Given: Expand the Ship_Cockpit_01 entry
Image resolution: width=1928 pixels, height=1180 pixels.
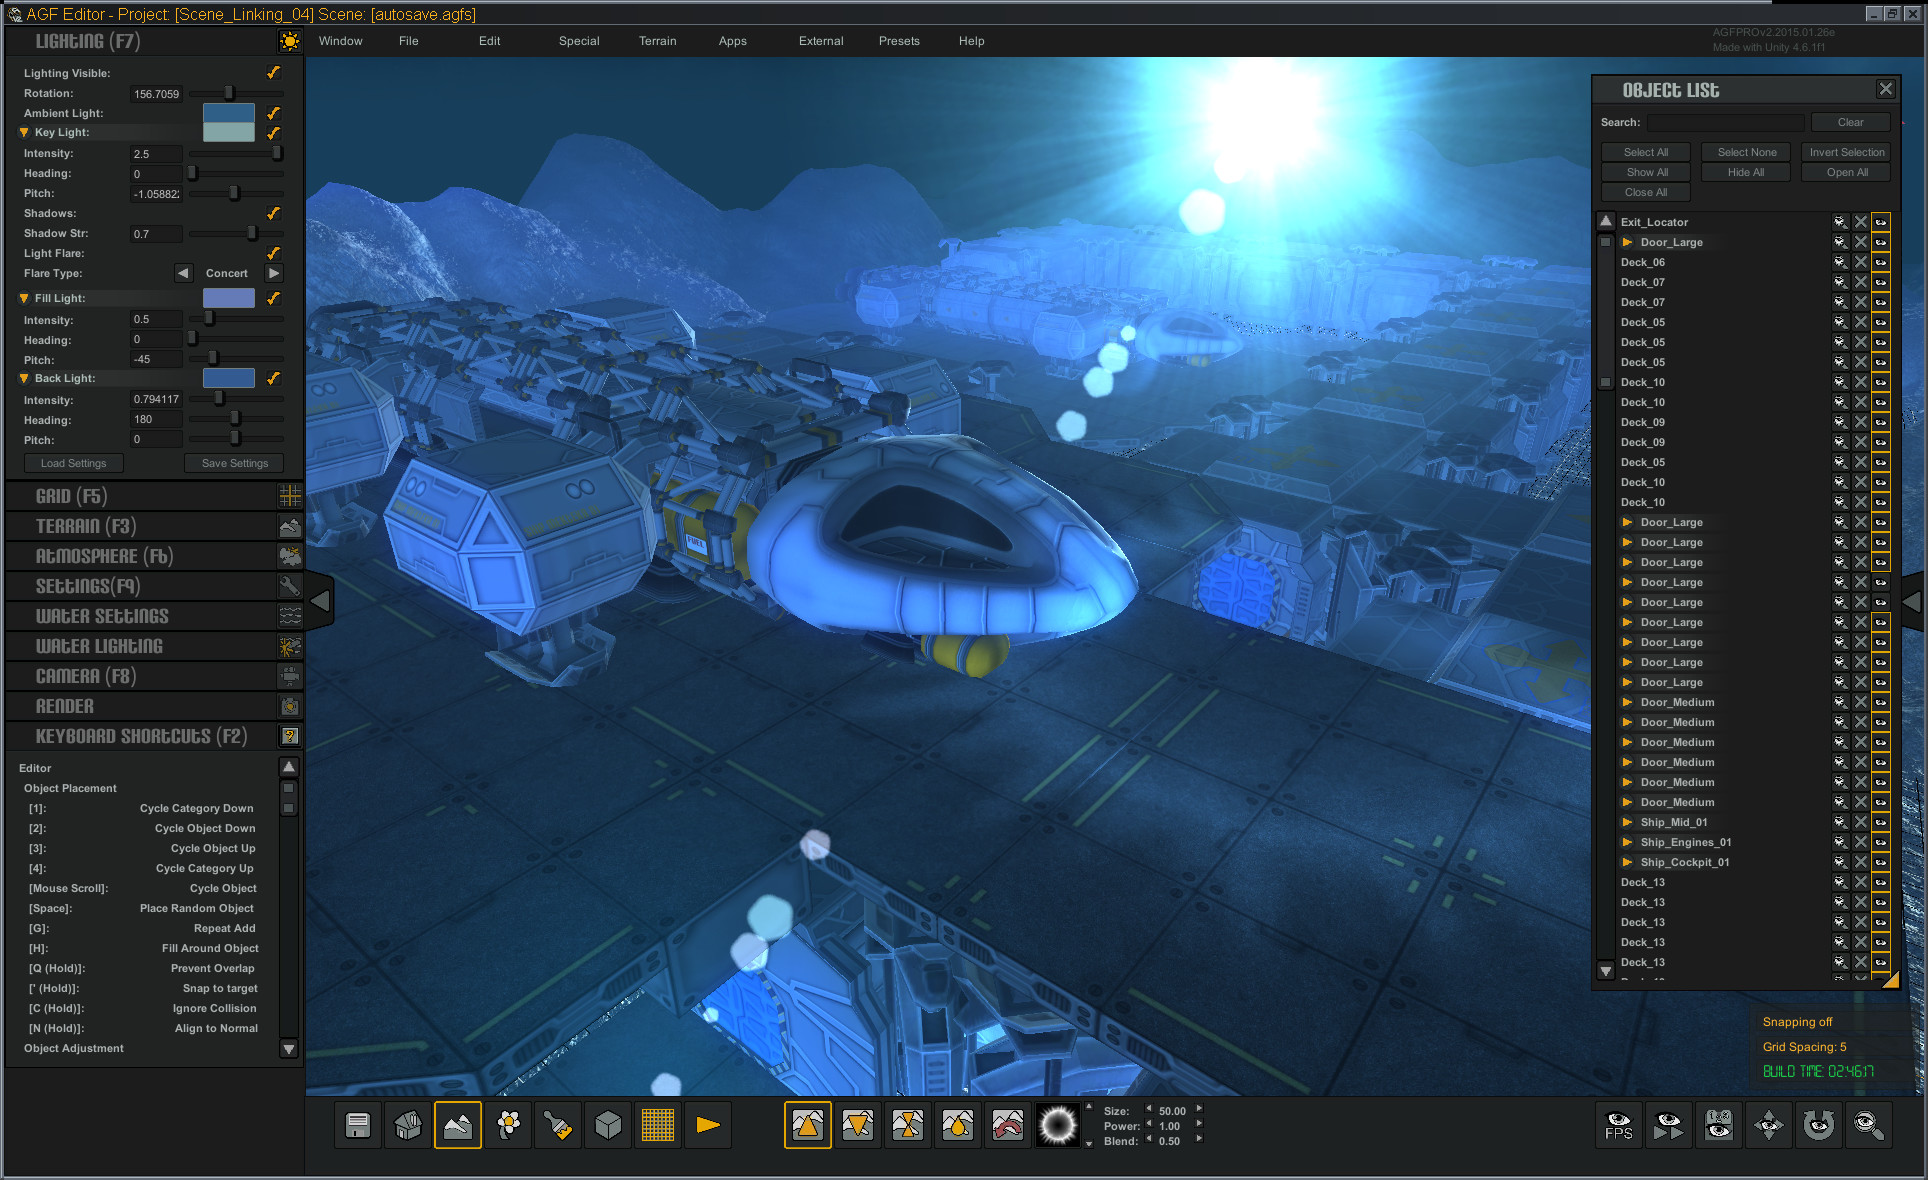Looking at the screenshot, I should pos(1628,862).
